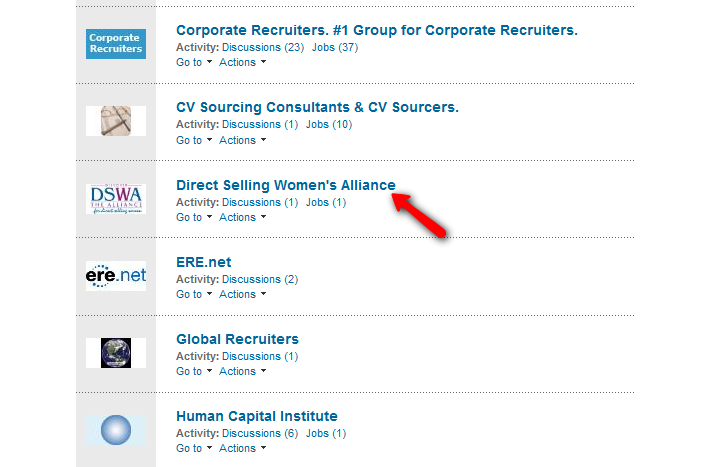Image resolution: width=705 pixels, height=467 pixels.
Task: Open the CV Sourcing Consultants group thumbnail
Action: [x=116, y=121]
